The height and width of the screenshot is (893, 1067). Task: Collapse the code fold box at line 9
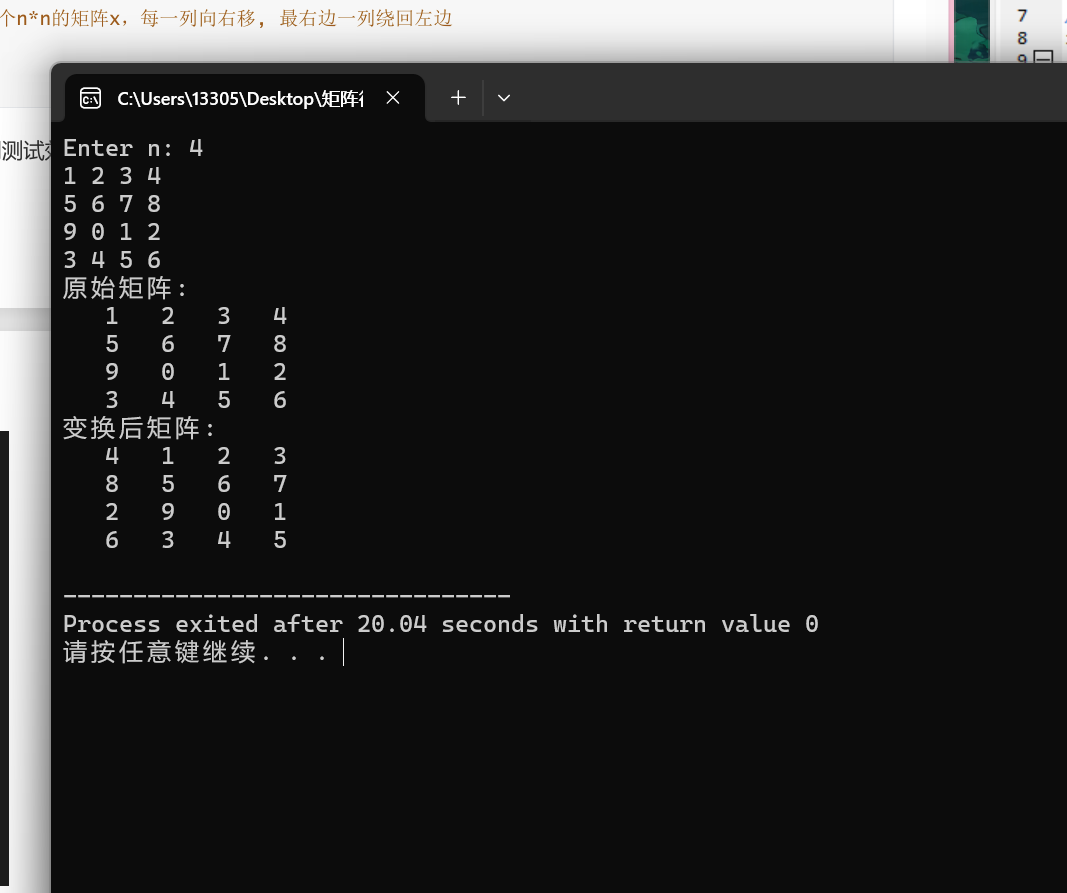click(1043, 57)
